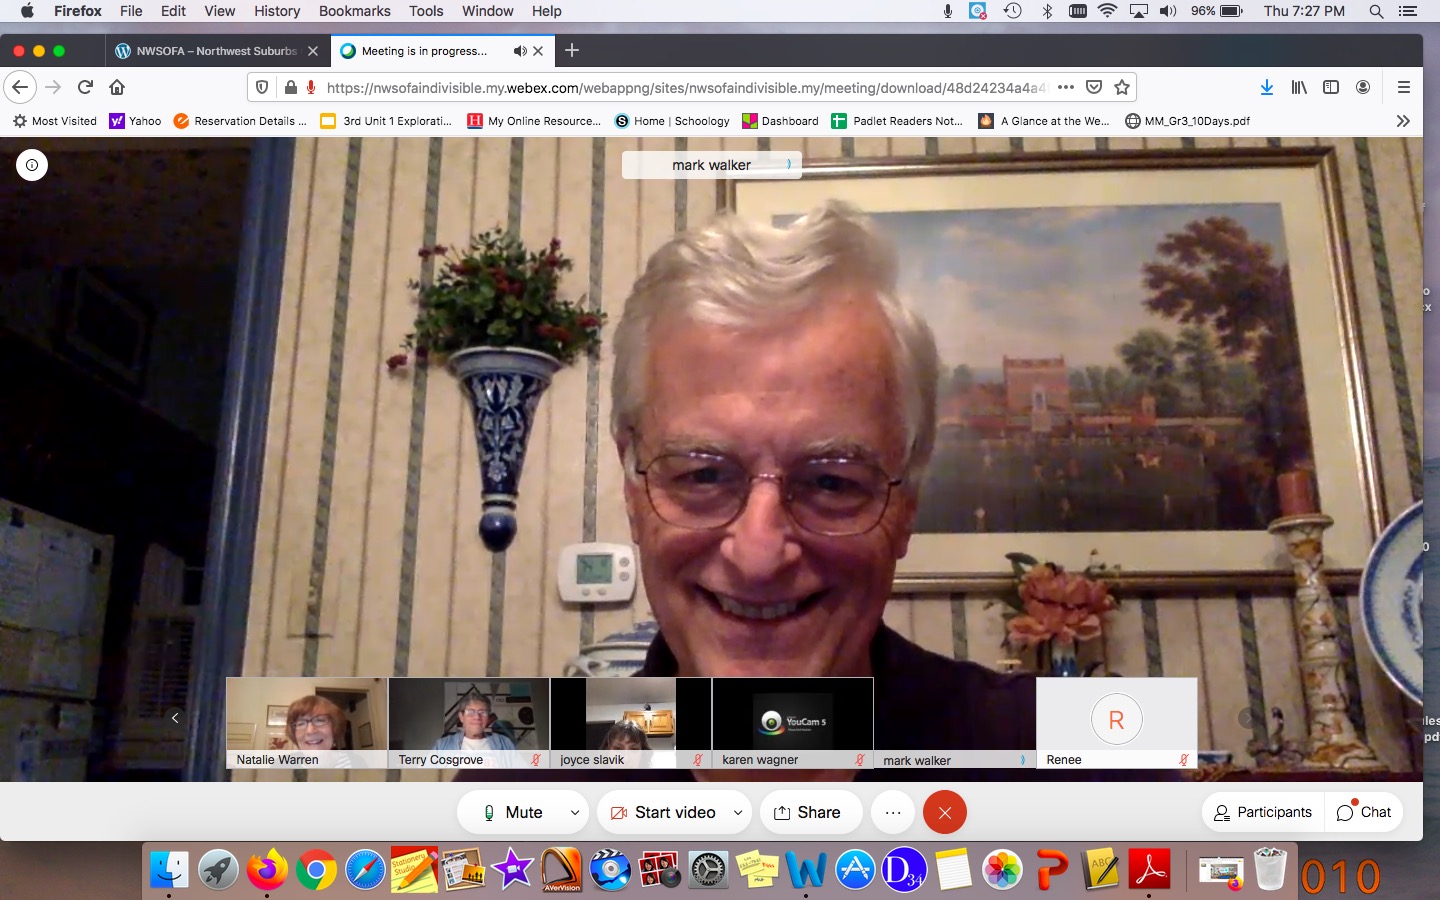Open the Reservation Details bookmark
Screen dimensions: 1440x900
[x=240, y=121]
